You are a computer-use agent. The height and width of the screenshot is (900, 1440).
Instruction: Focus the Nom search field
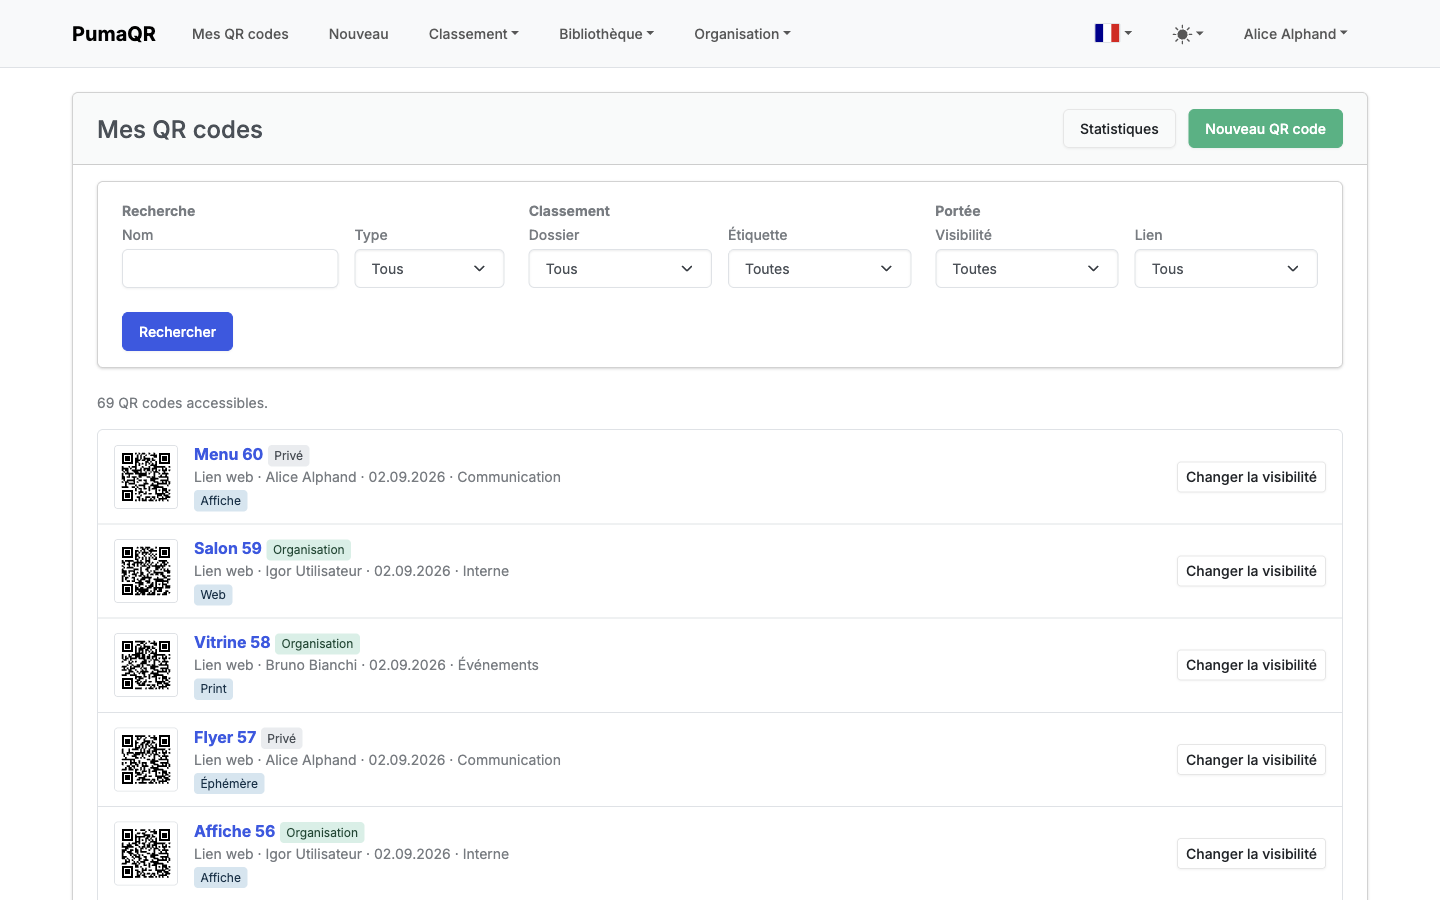[x=230, y=269]
